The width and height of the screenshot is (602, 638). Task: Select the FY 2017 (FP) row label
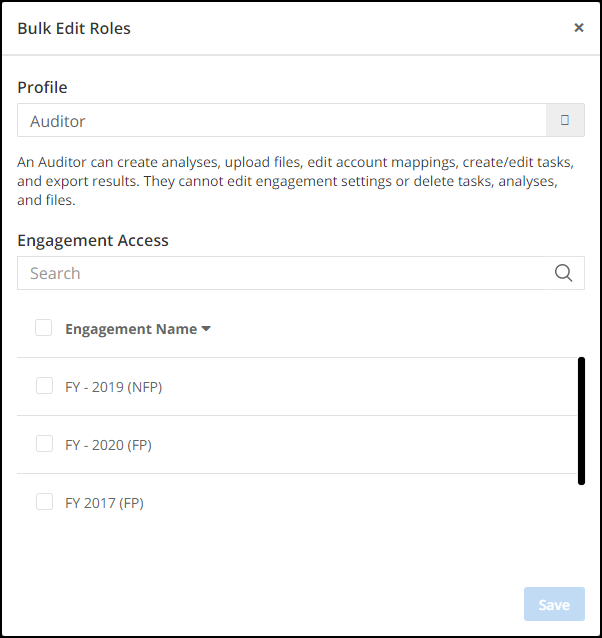104,503
